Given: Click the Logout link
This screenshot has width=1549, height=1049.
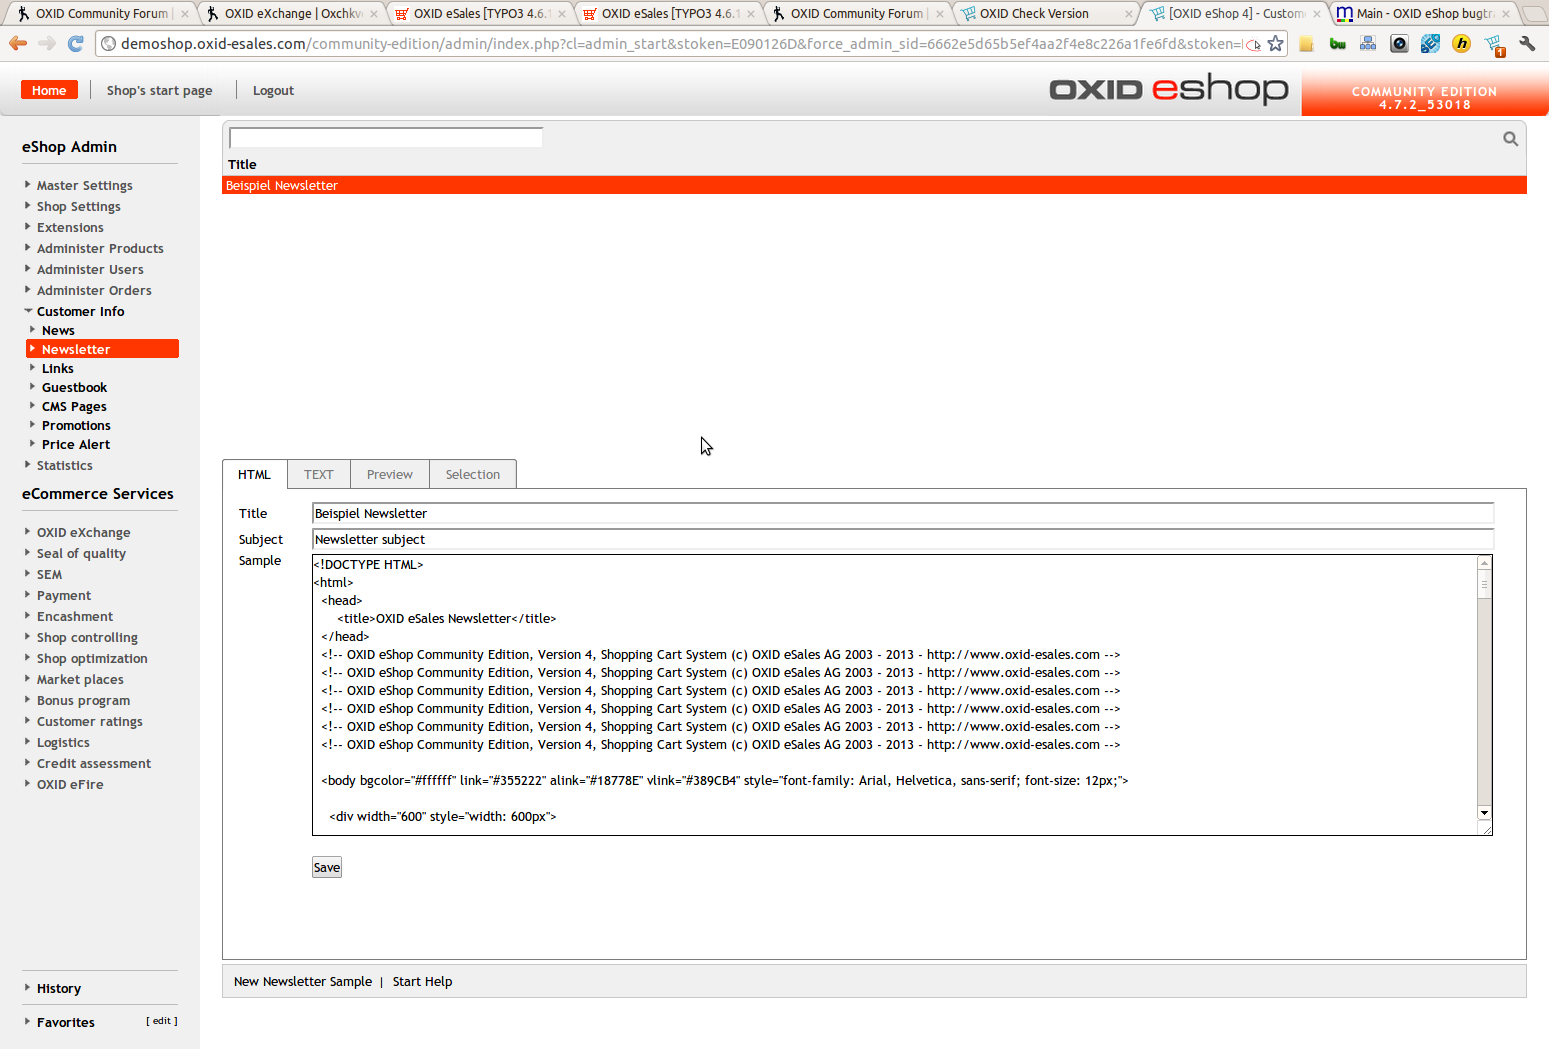Looking at the screenshot, I should pos(273,90).
